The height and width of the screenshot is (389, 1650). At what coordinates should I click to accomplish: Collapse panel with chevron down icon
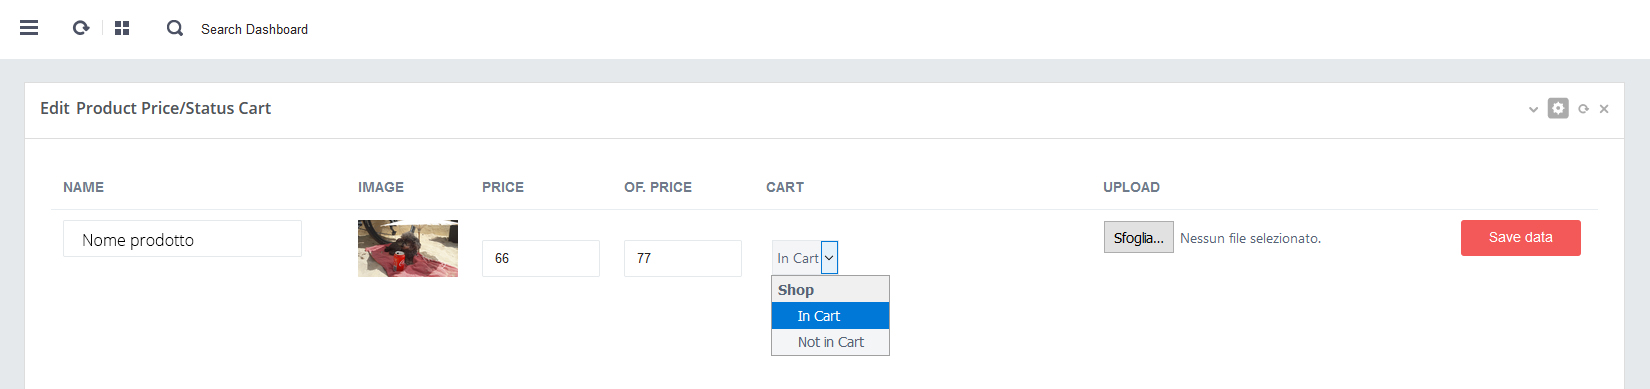click(x=1533, y=109)
